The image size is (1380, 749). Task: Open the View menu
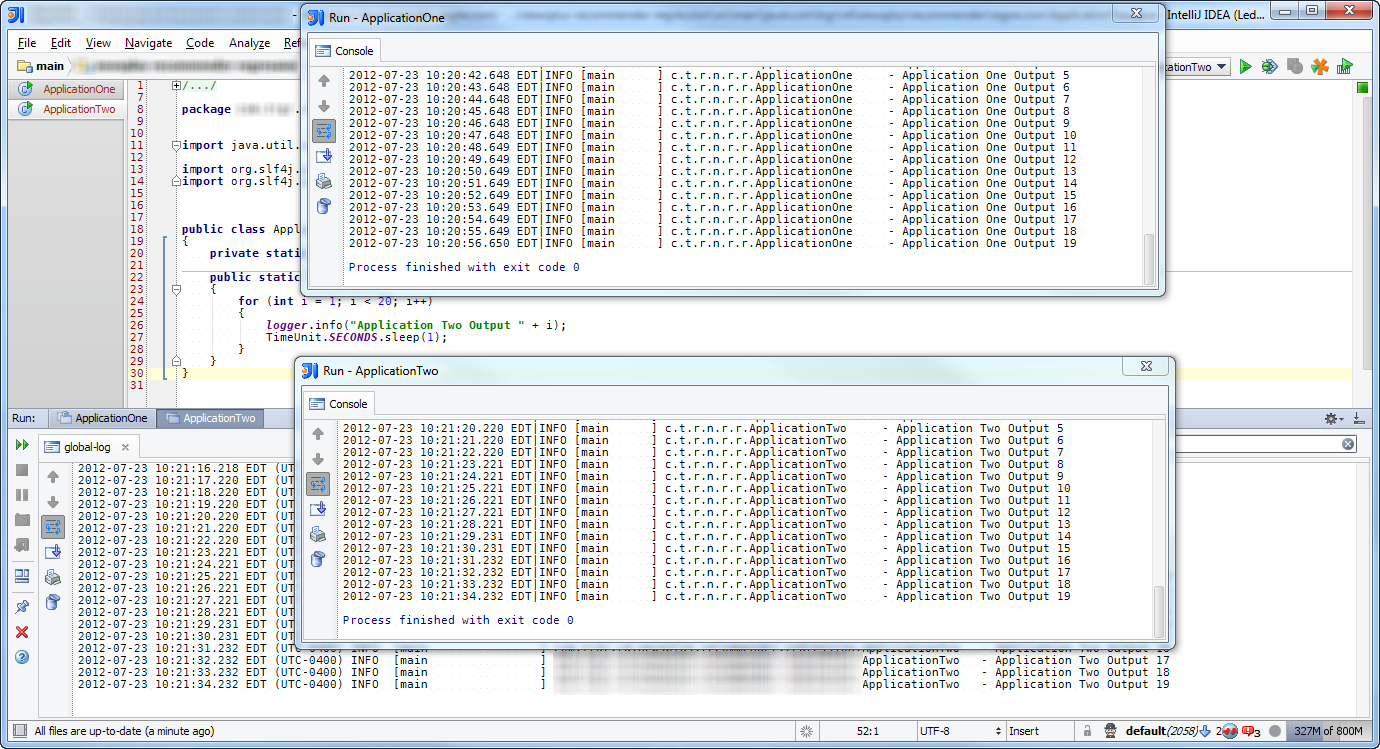(x=98, y=43)
